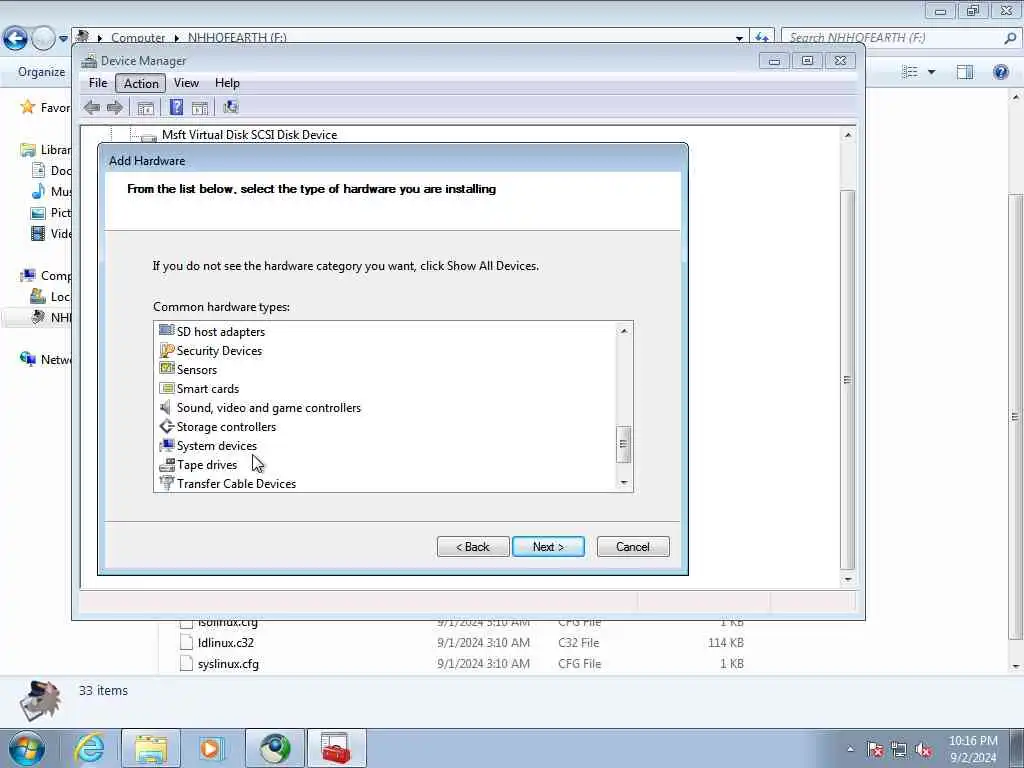Viewport: 1024px width, 768px height.
Task: Click Computer in Explorer address breadcrumb
Action: (x=138, y=38)
